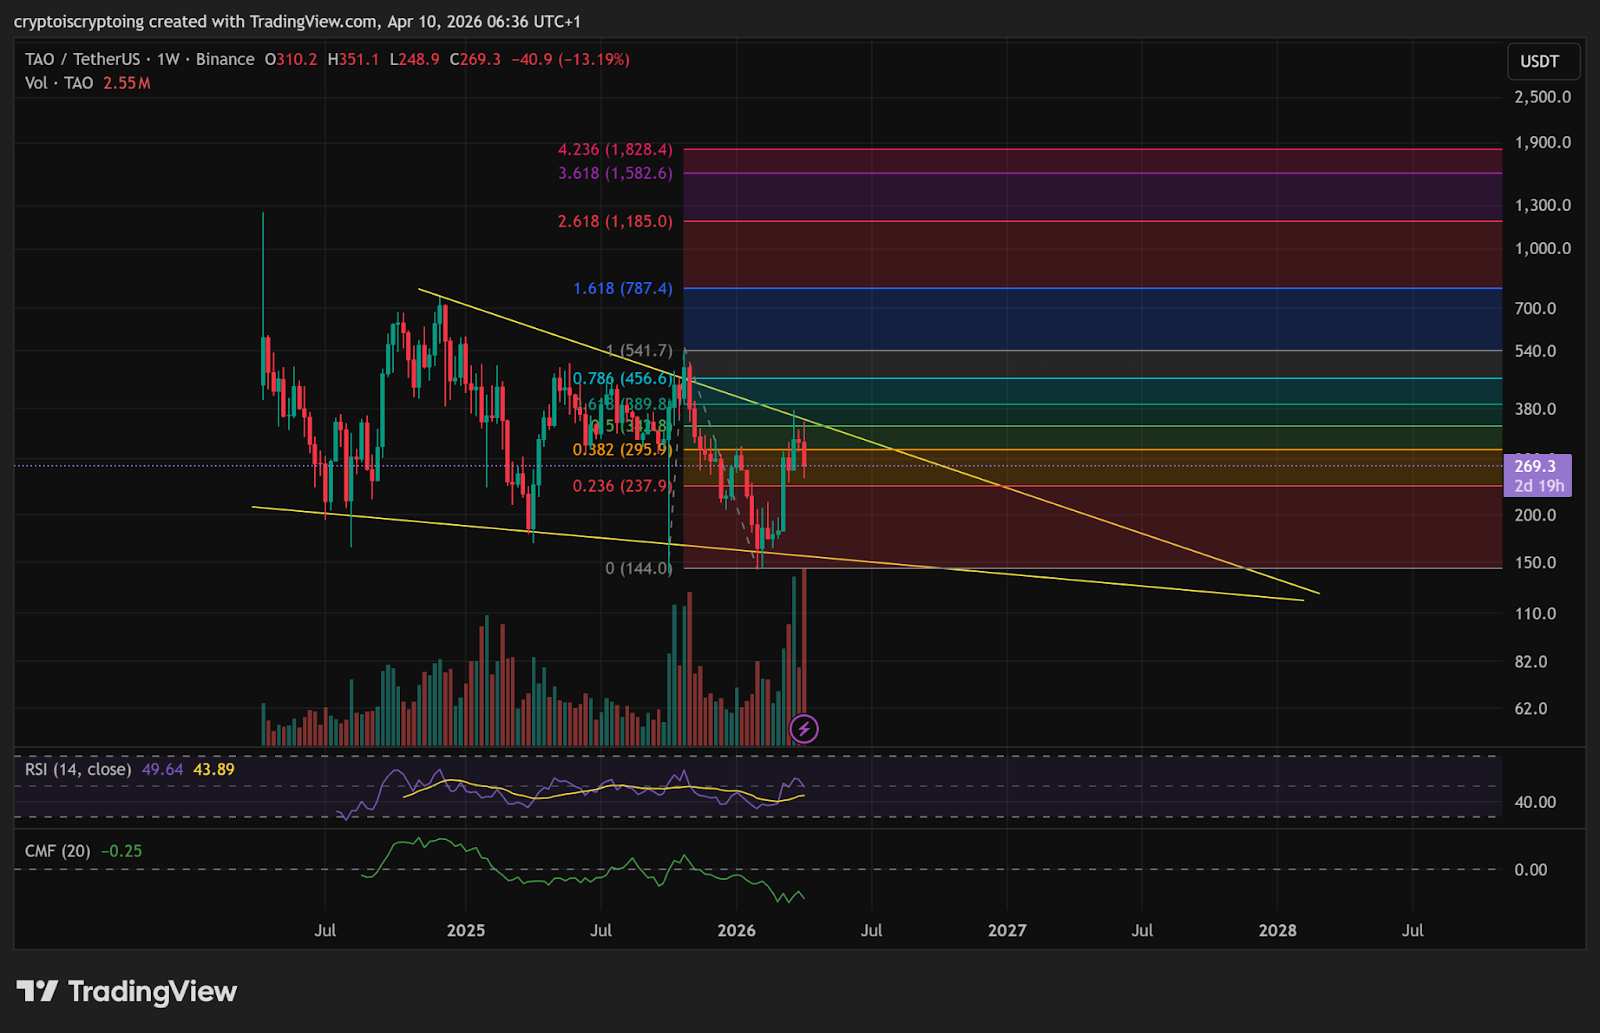Click the 269.3 current price label
The height and width of the screenshot is (1033, 1600).
[1536, 466]
